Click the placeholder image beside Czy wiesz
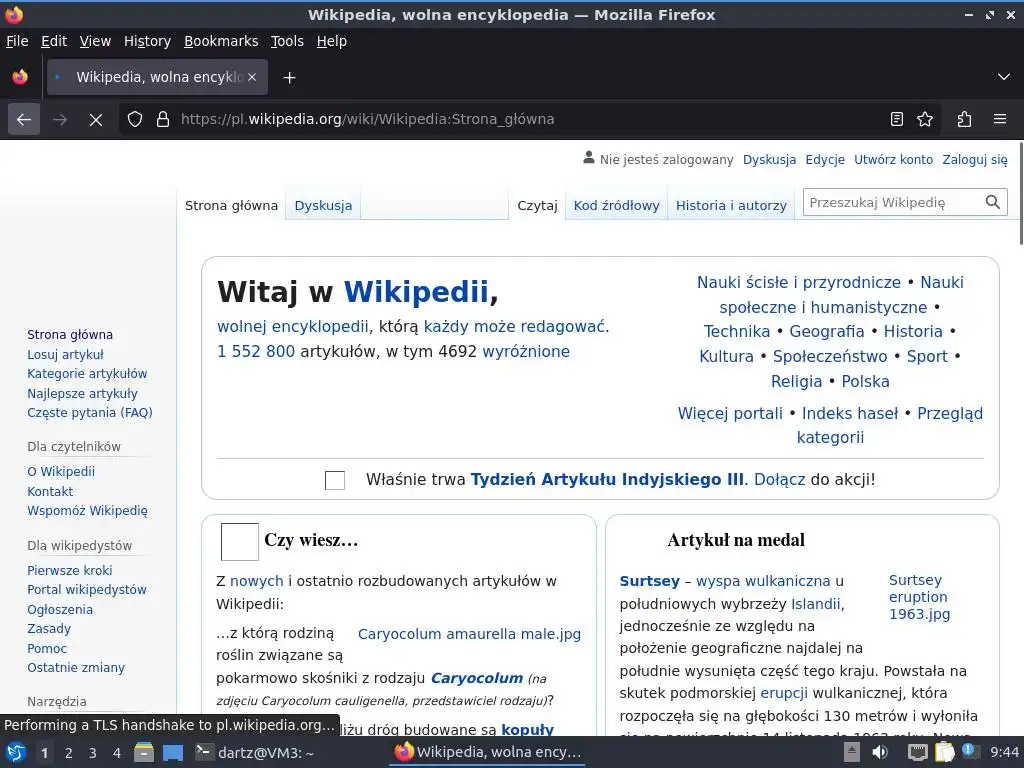The height and width of the screenshot is (768, 1024). pyautogui.click(x=240, y=541)
